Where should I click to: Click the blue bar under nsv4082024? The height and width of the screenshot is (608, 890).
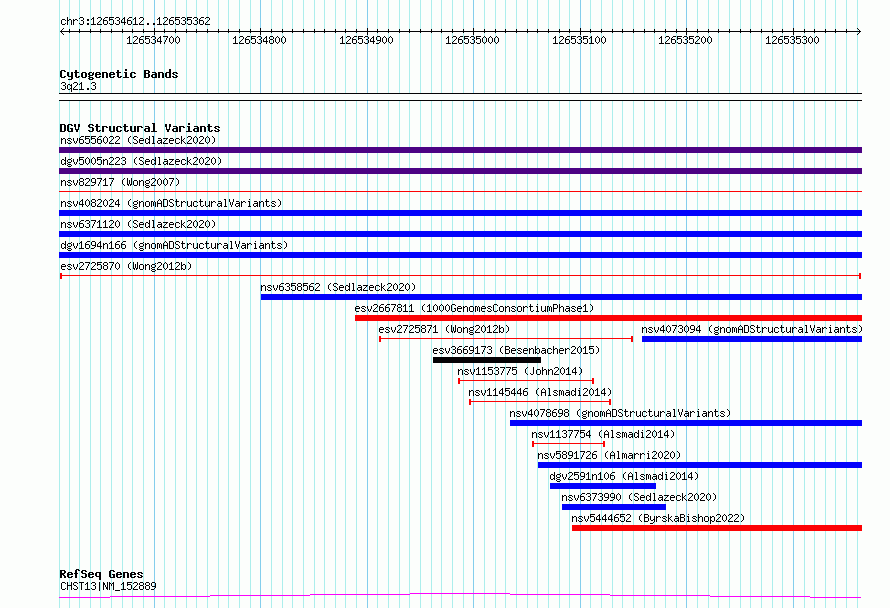pos(460,213)
